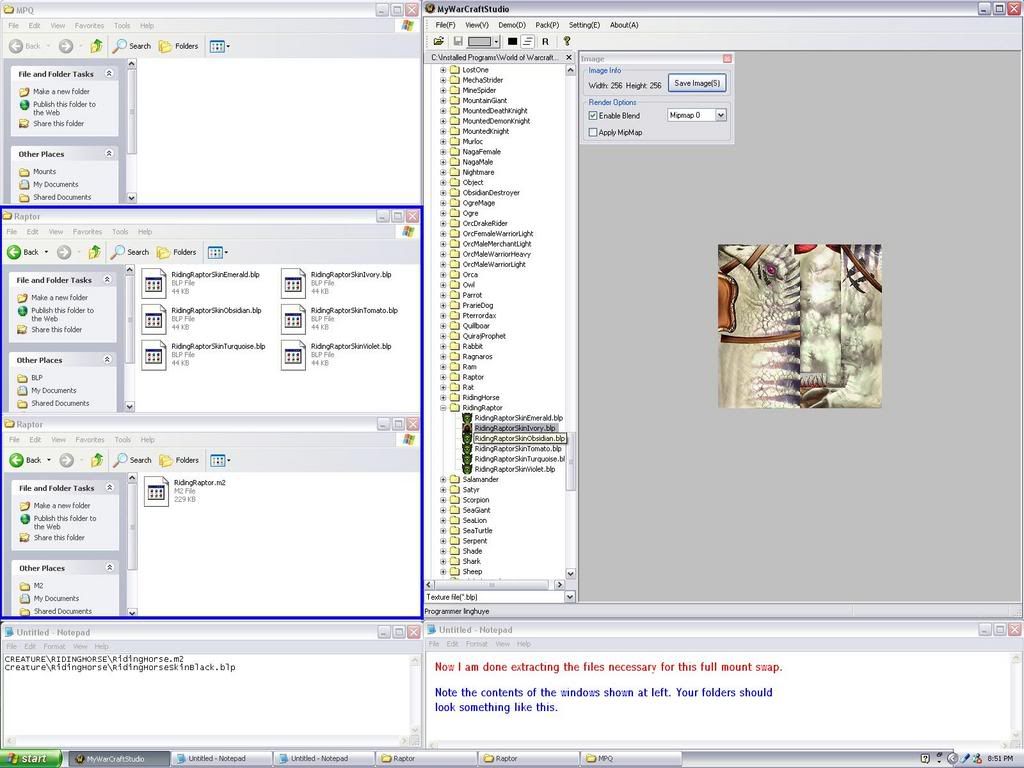Collapse Other Places in MPQ window
Viewport: 1024px width, 768px height.
pyautogui.click(x=109, y=153)
